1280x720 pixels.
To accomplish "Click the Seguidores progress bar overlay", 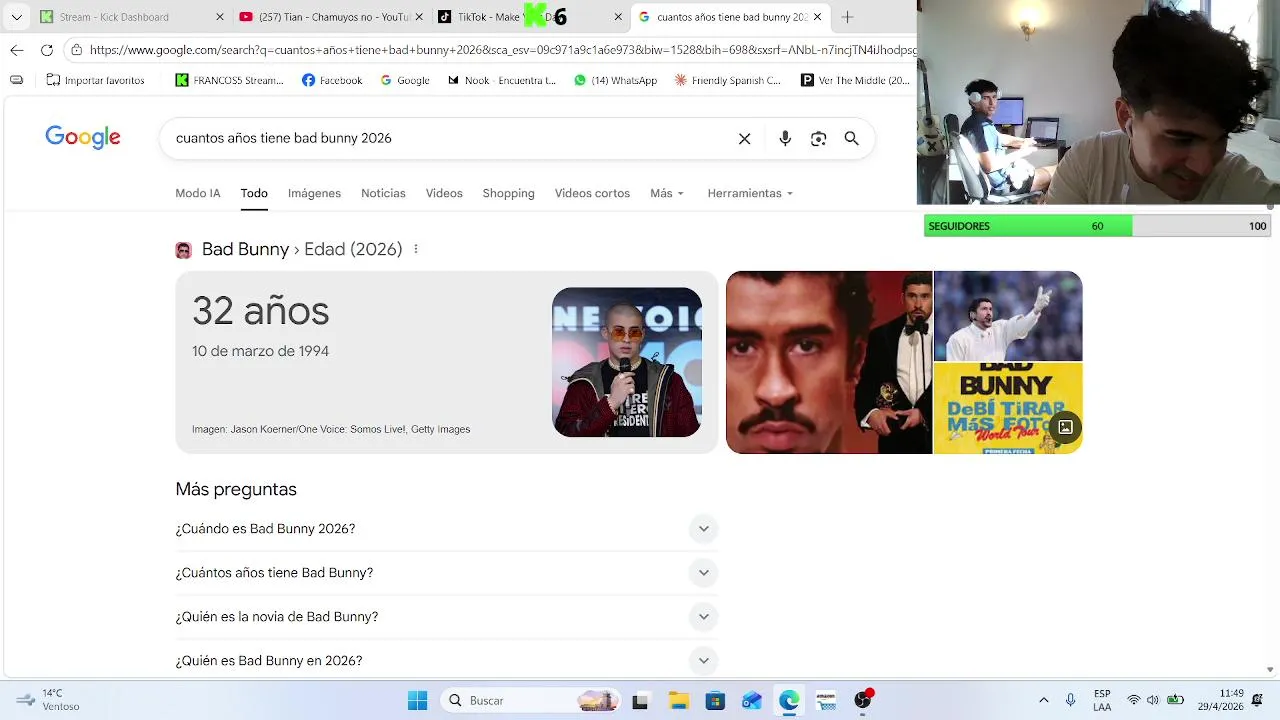I will pyautogui.click(x=1098, y=226).
